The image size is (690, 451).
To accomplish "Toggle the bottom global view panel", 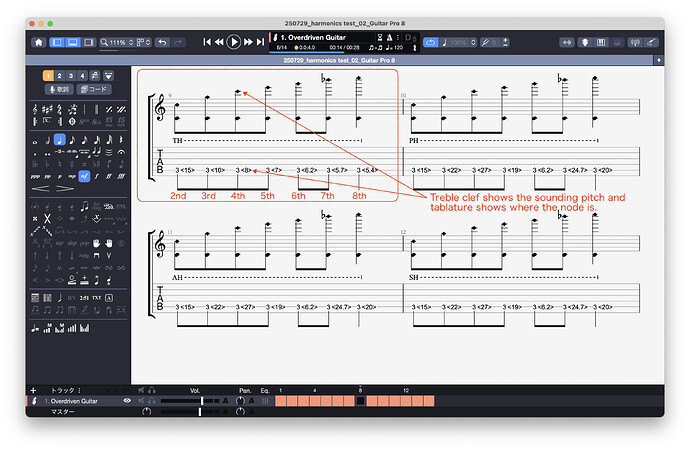I will click(x=73, y=42).
